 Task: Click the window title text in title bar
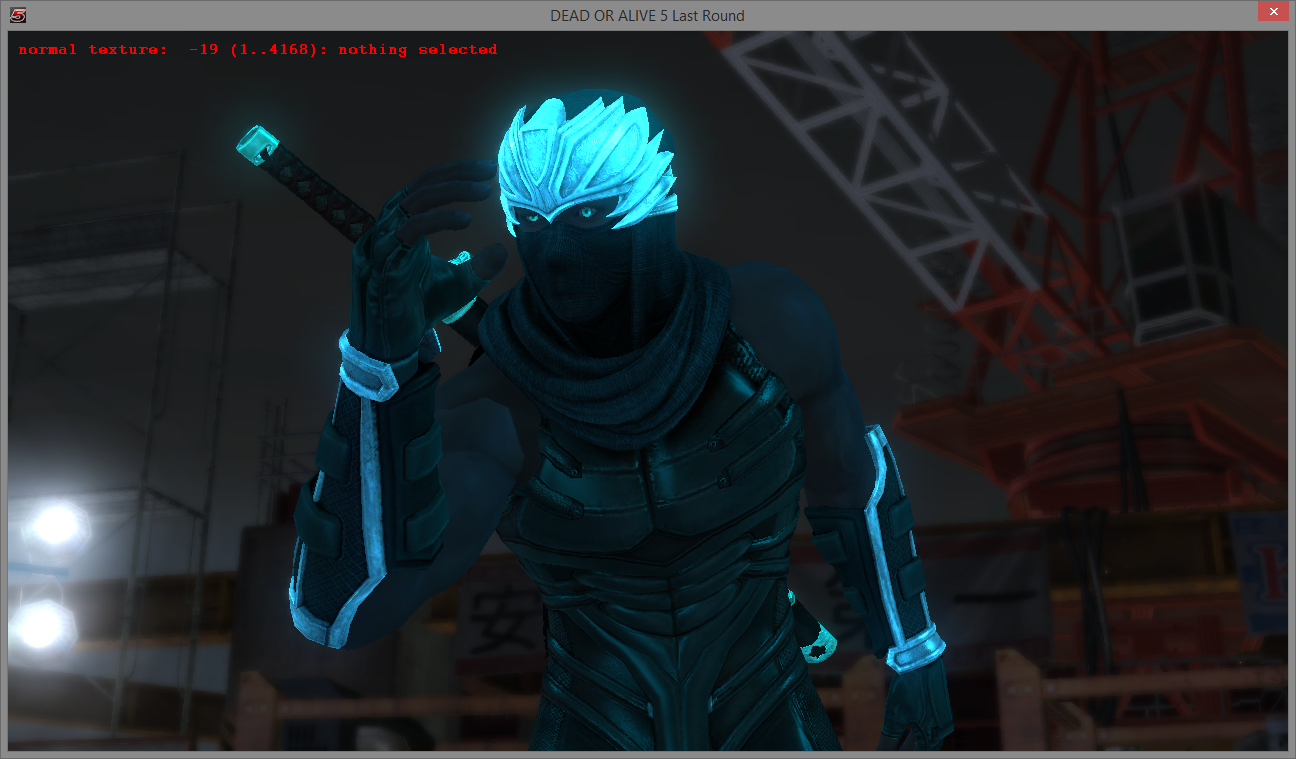(647, 15)
